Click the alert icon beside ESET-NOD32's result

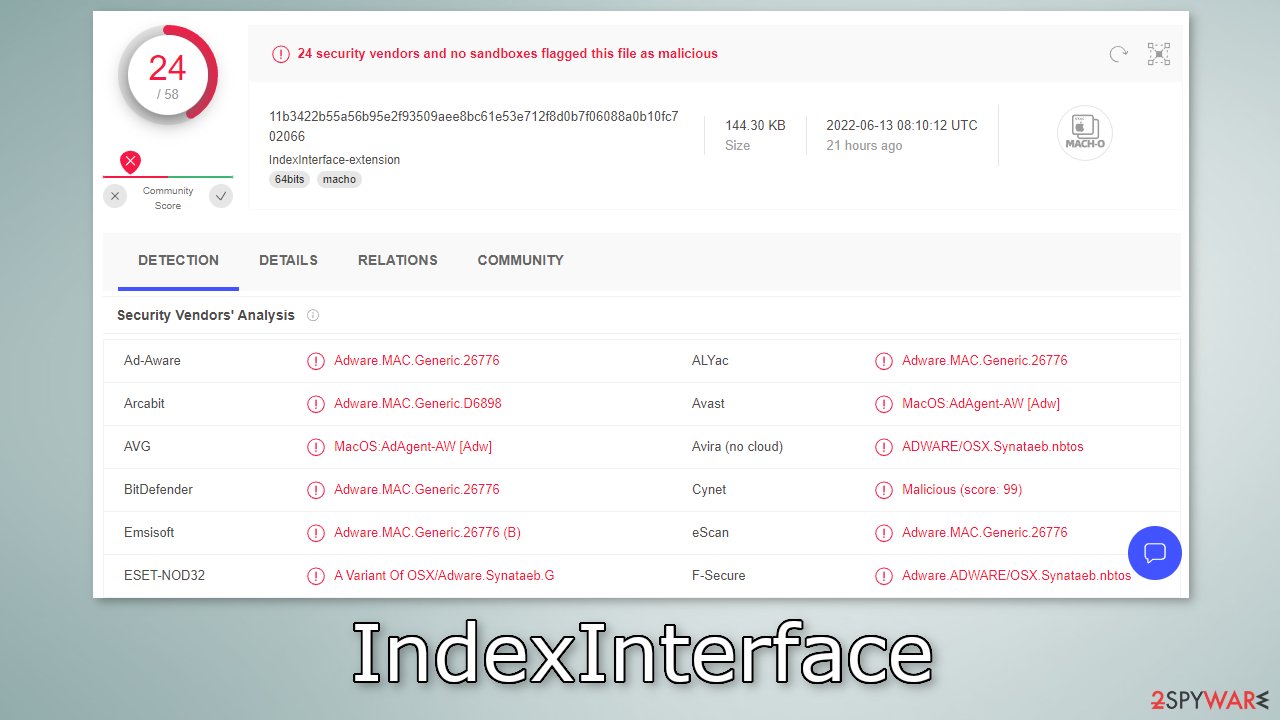pyautogui.click(x=316, y=575)
